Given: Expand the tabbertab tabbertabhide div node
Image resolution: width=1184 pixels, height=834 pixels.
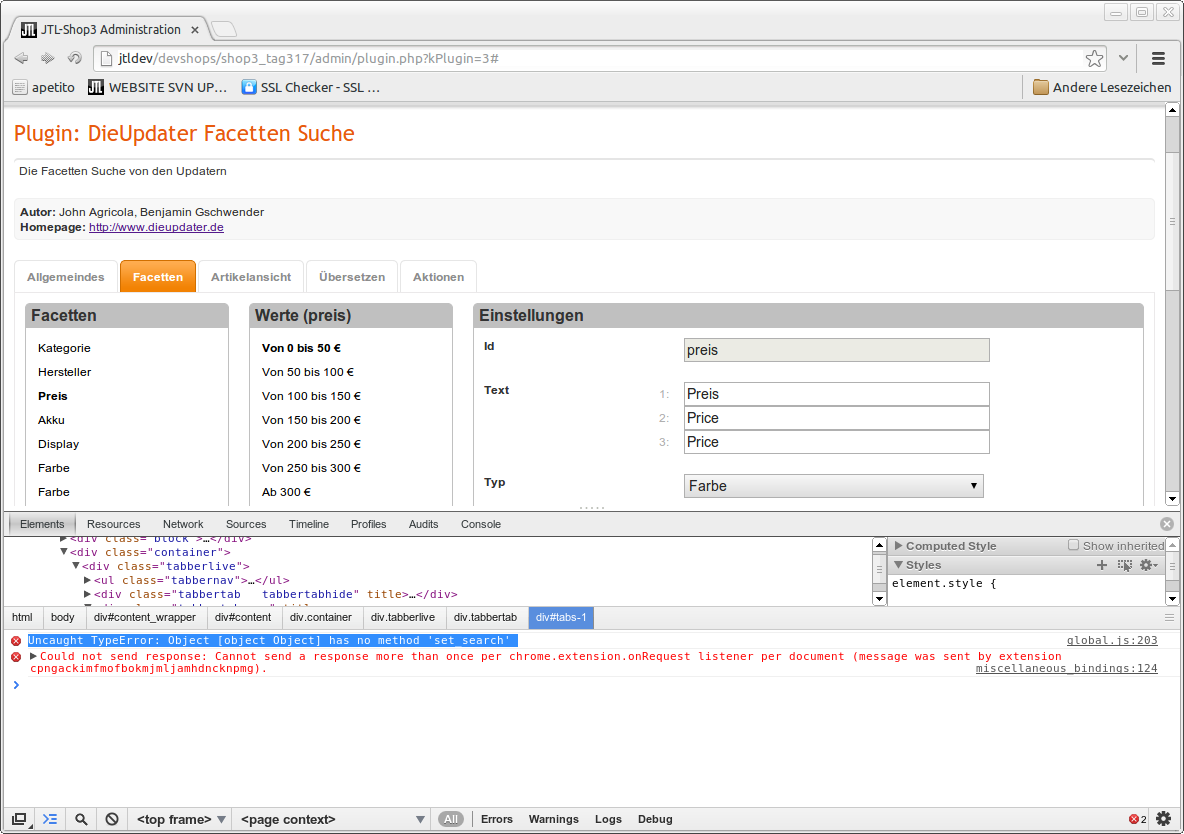Looking at the screenshot, I should click(88, 595).
